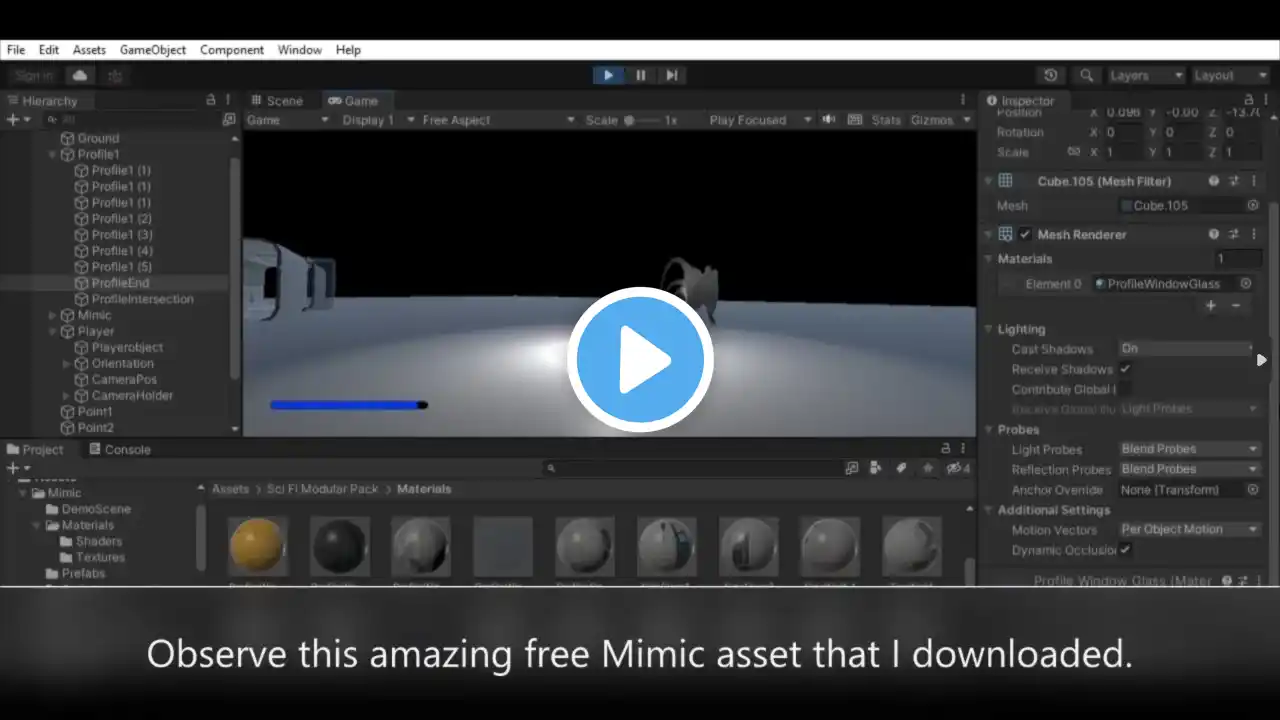
Task: Lock the Inspector panel
Action: point(1250,100)
